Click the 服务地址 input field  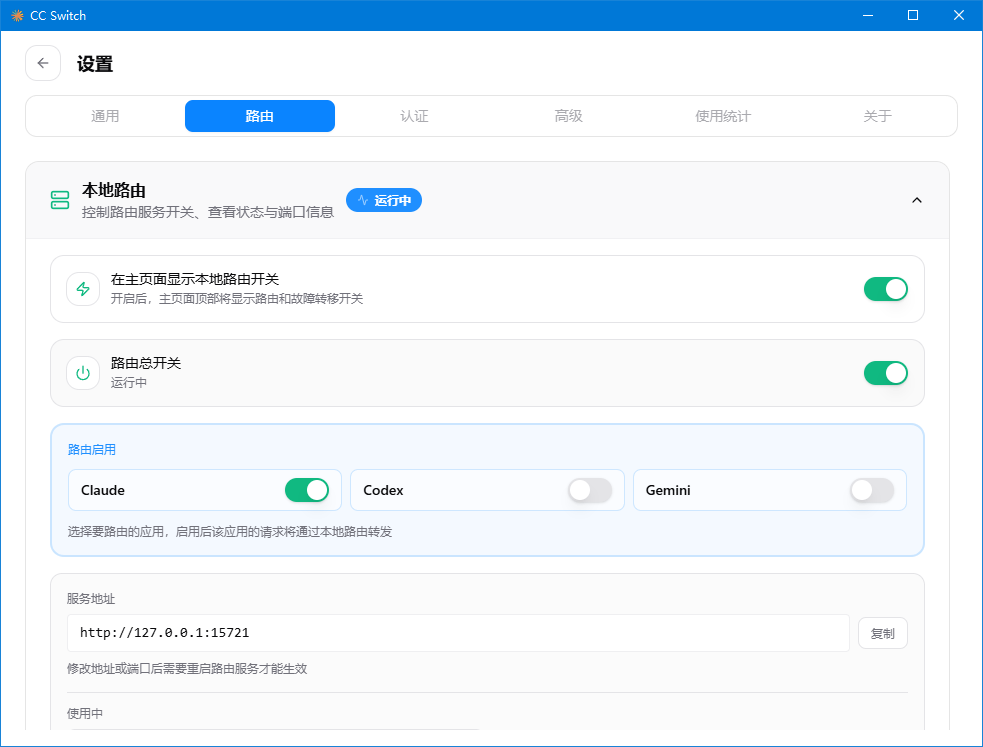[x=458, y=633]
